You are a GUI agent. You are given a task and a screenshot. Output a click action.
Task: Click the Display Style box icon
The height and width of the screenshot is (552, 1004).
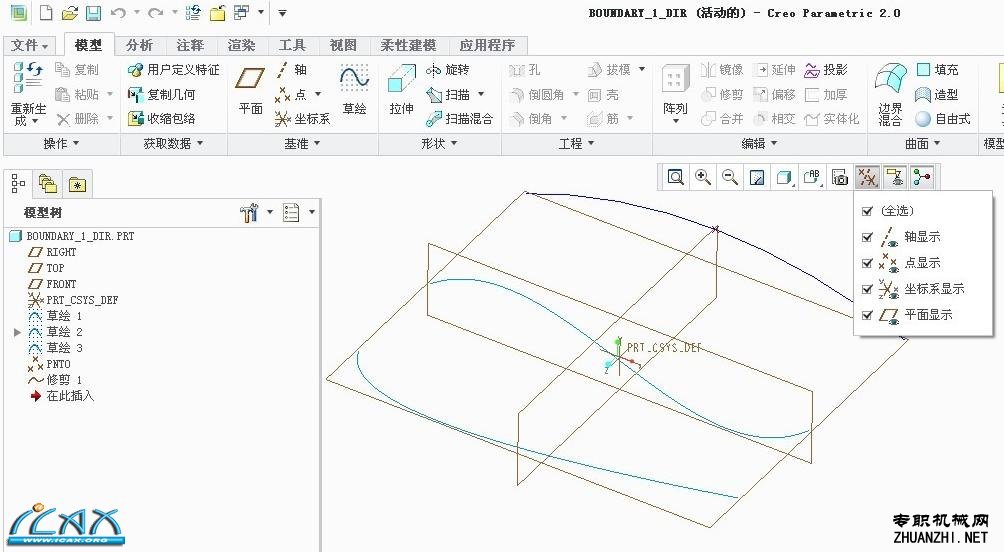[784, 177]
